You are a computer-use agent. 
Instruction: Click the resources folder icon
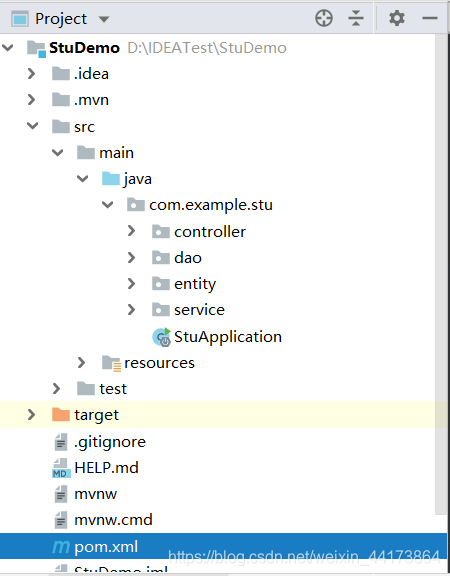111,363
